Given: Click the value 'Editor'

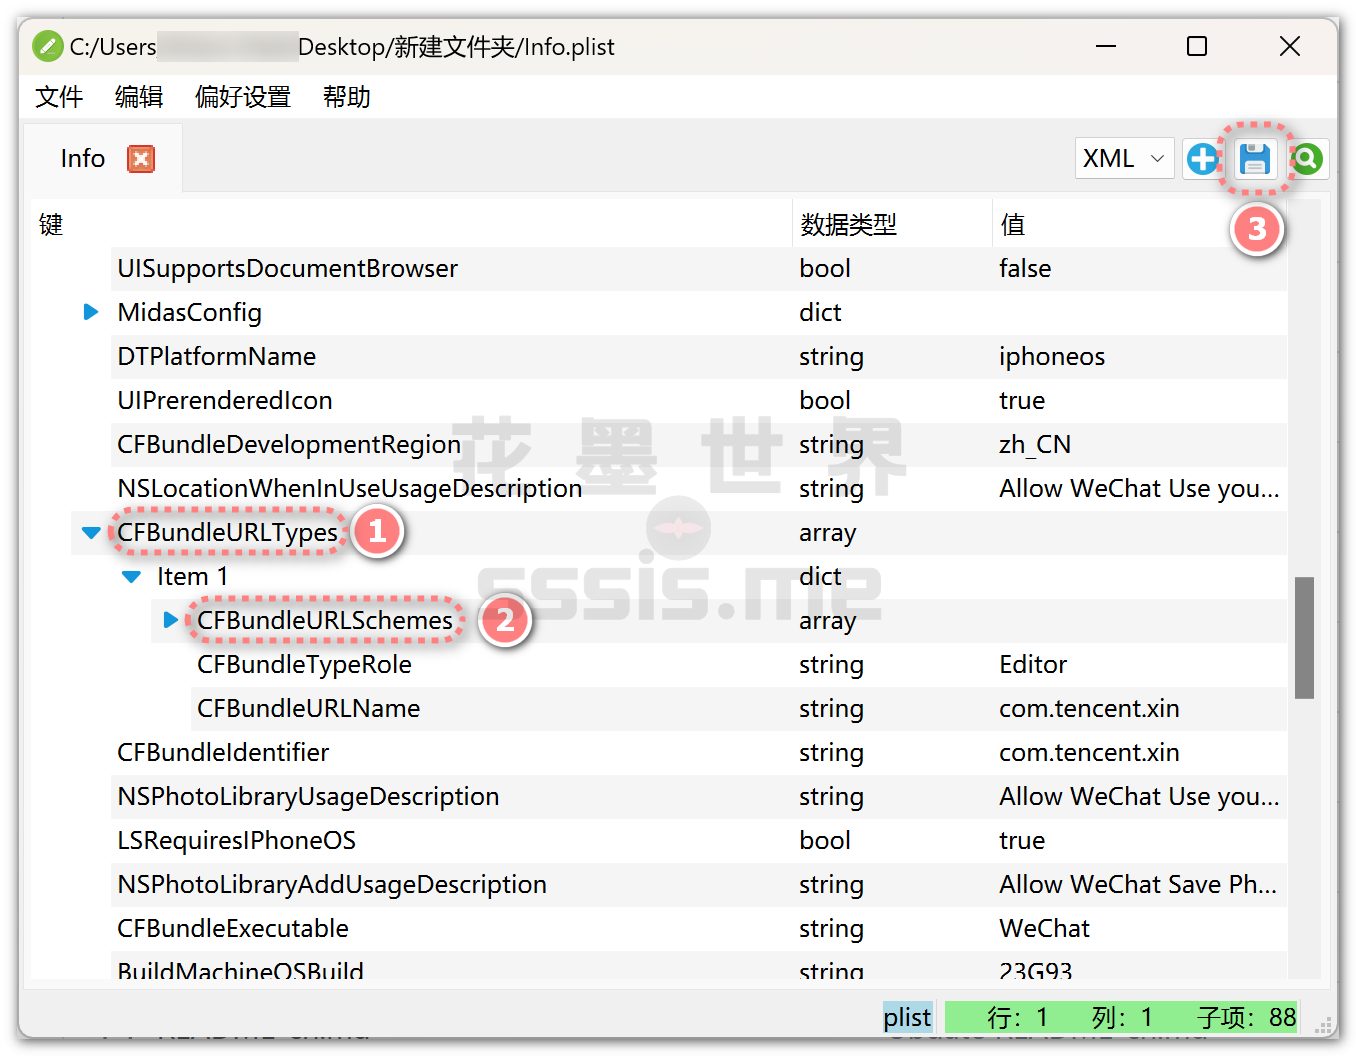Looking at the screenshot, I should click(1033, 664).
